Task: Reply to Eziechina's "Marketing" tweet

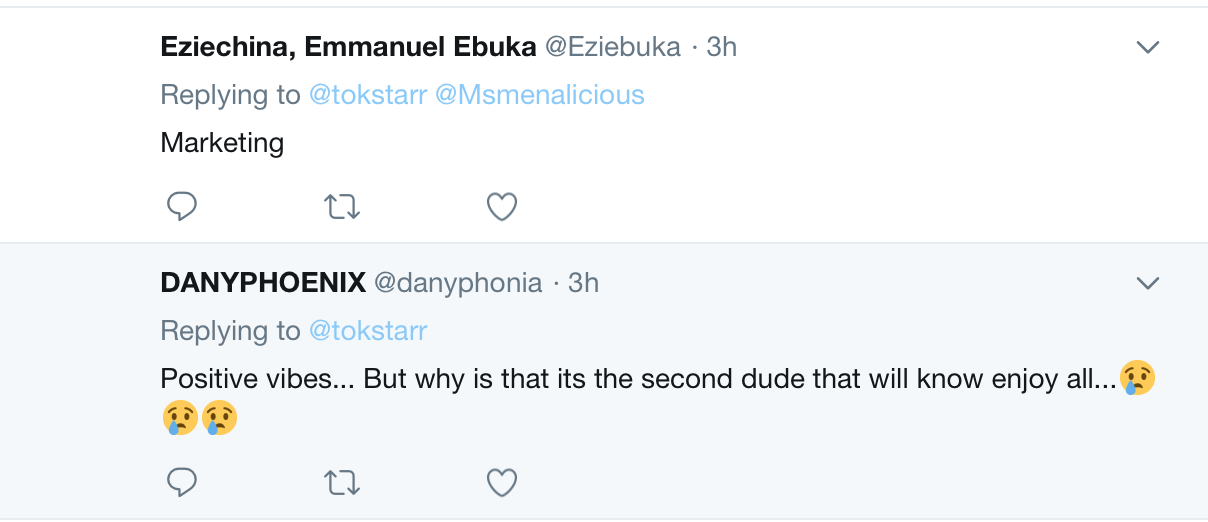Action: pyautogui.click(x=181, y=207)
